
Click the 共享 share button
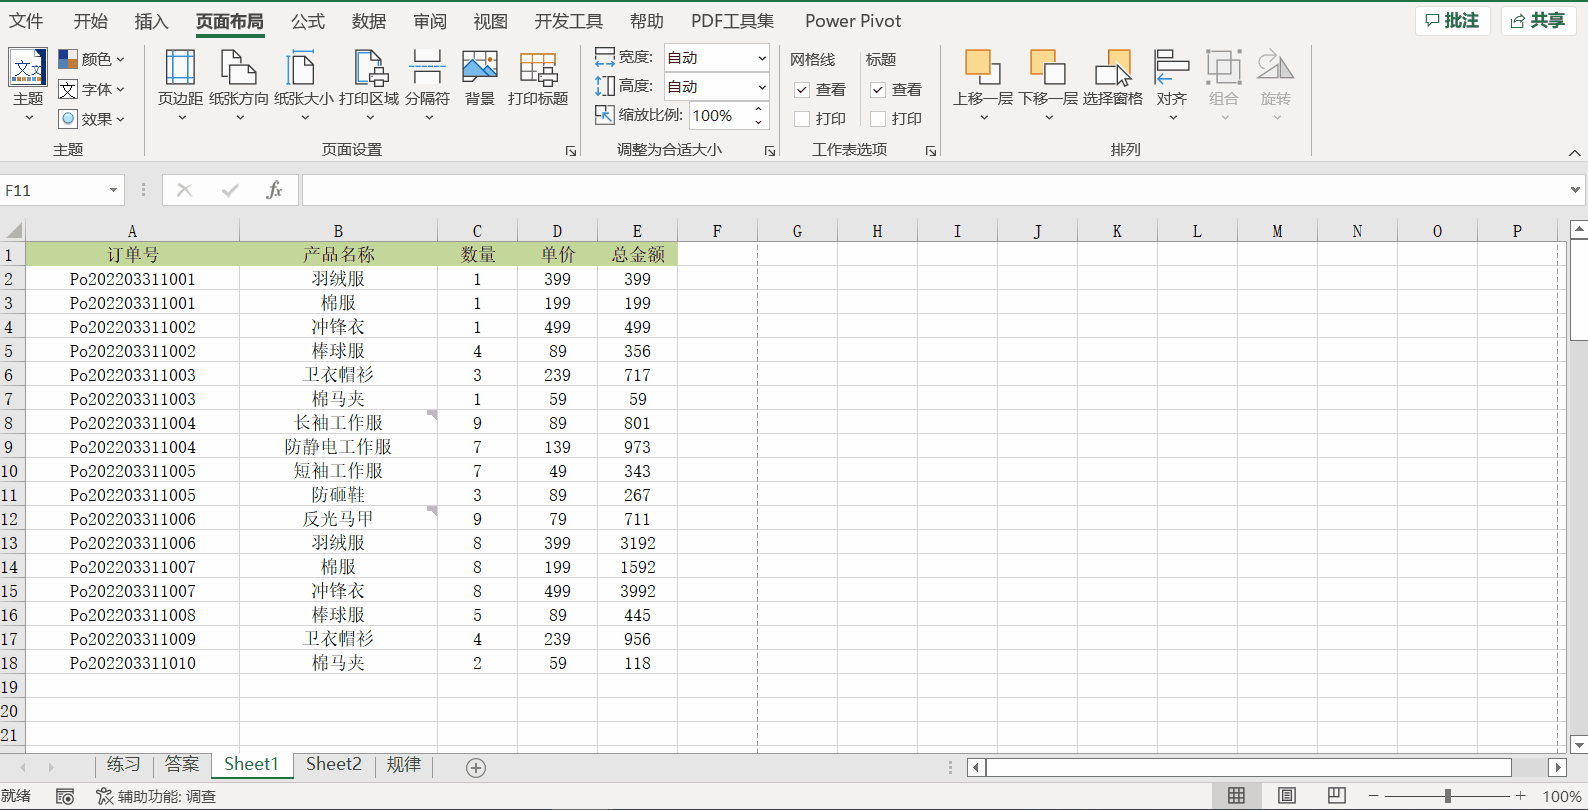tap(1538, 21)
